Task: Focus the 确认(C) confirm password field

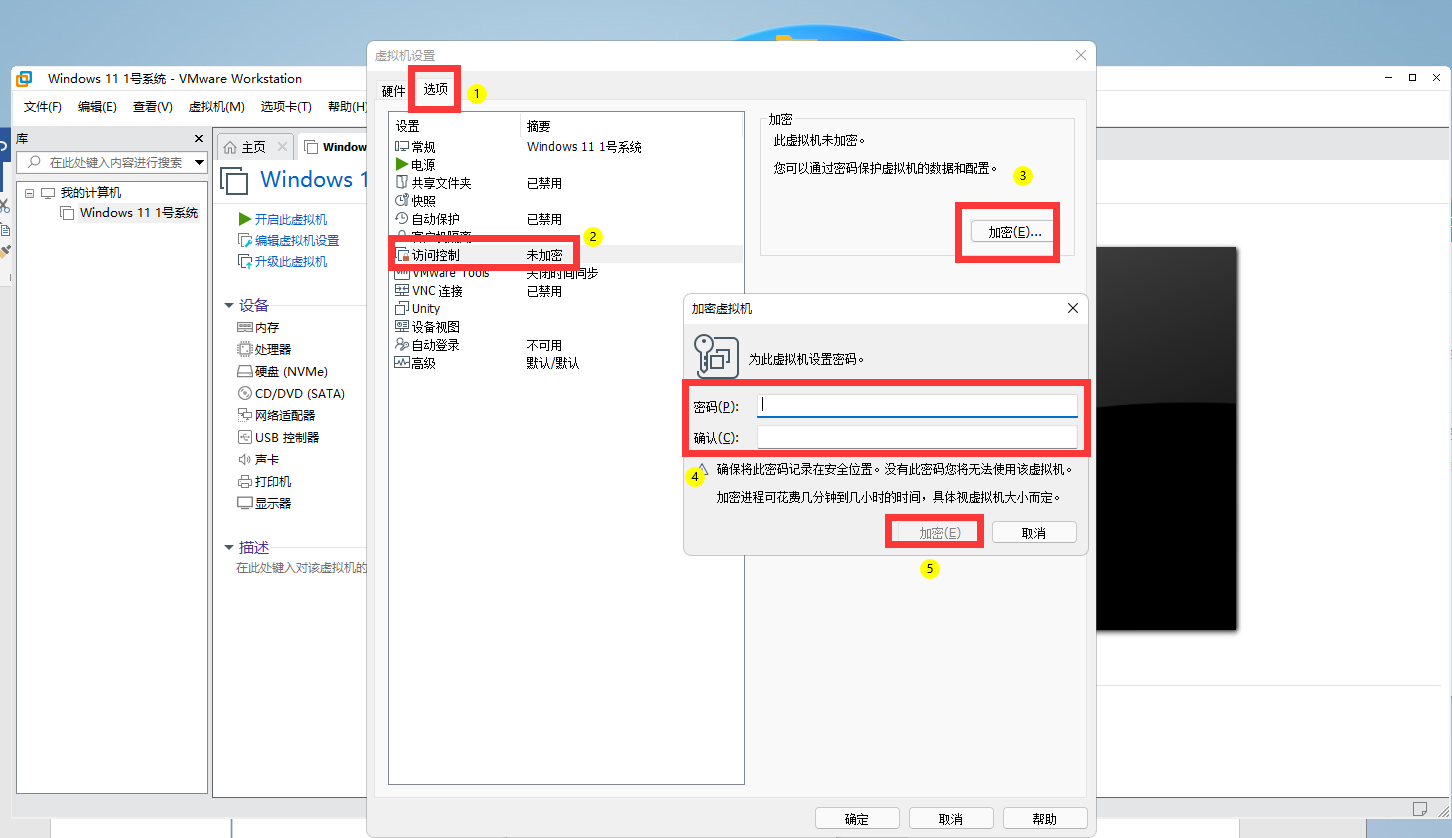Action: [917, 437]
